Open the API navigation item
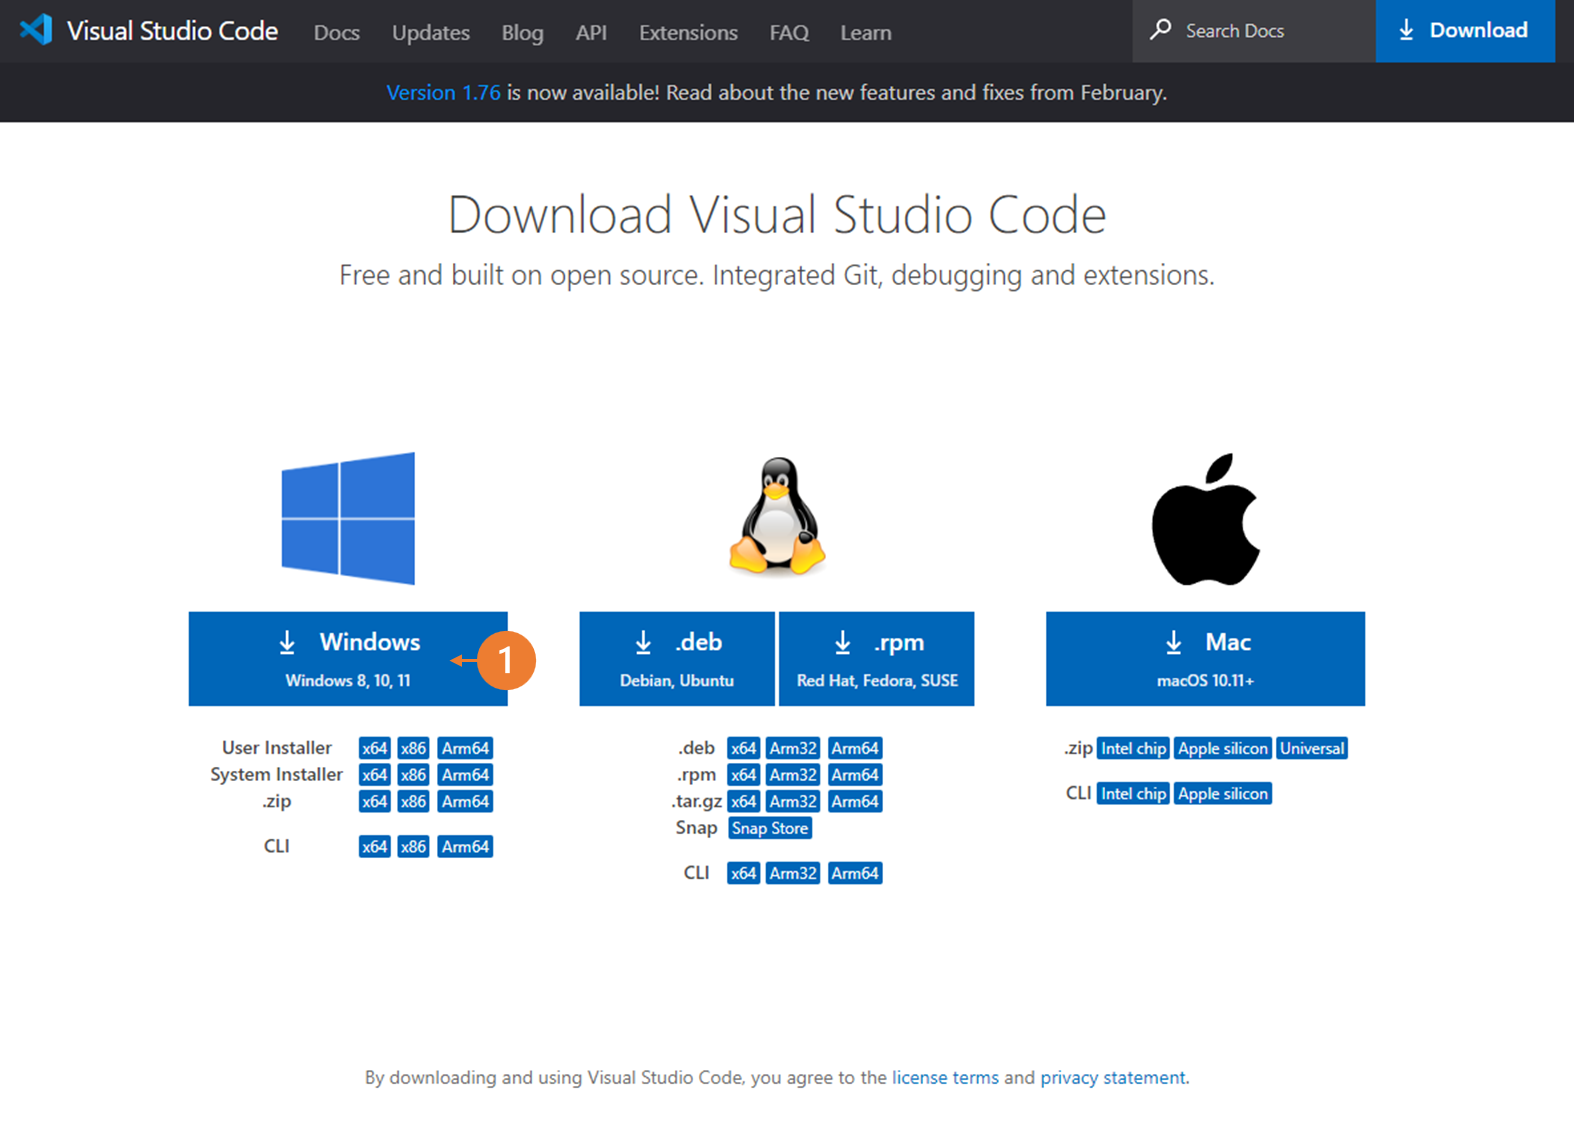 point(591,32)
